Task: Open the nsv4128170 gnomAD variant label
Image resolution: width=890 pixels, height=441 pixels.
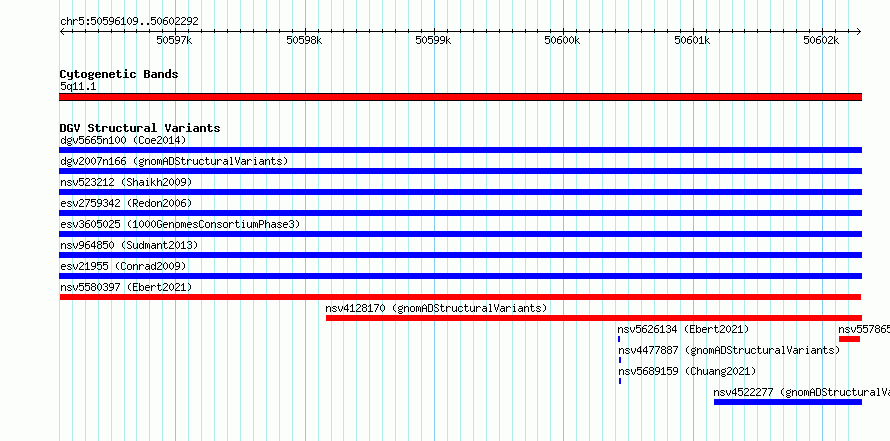Action: 436,308
